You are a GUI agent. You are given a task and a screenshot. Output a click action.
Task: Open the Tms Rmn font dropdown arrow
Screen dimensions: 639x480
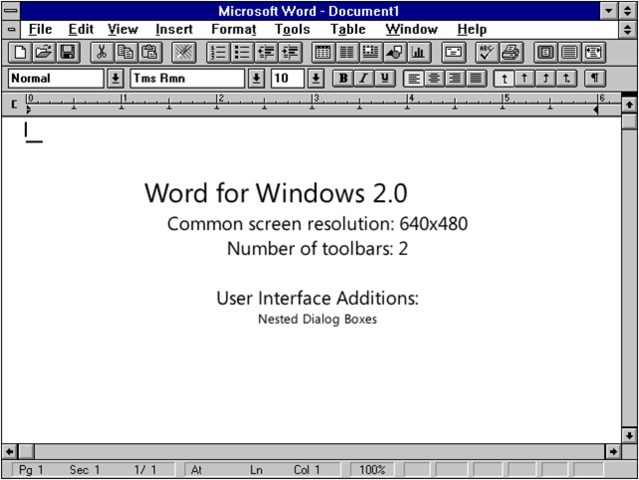[256, 78]
